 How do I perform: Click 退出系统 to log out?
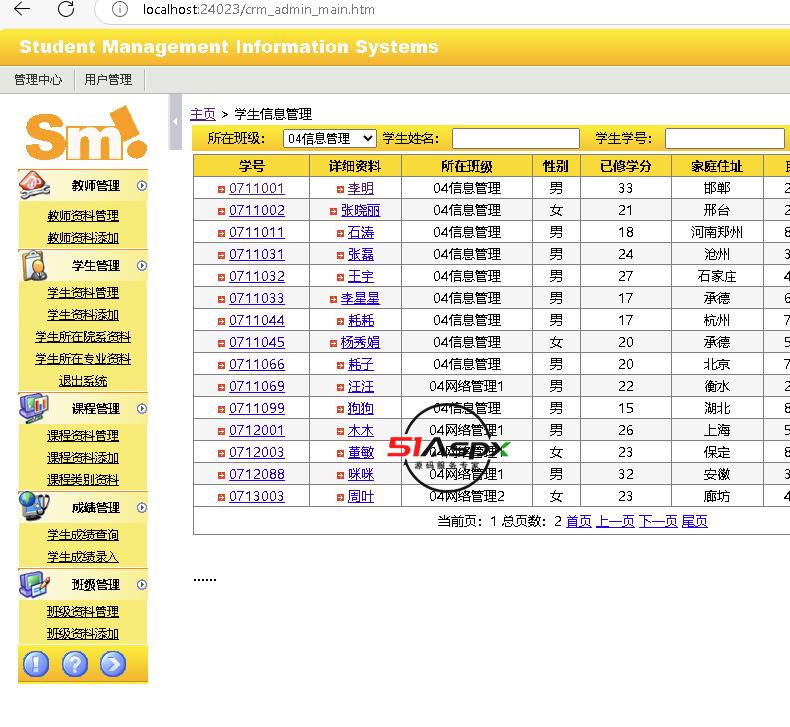(83, 381)
